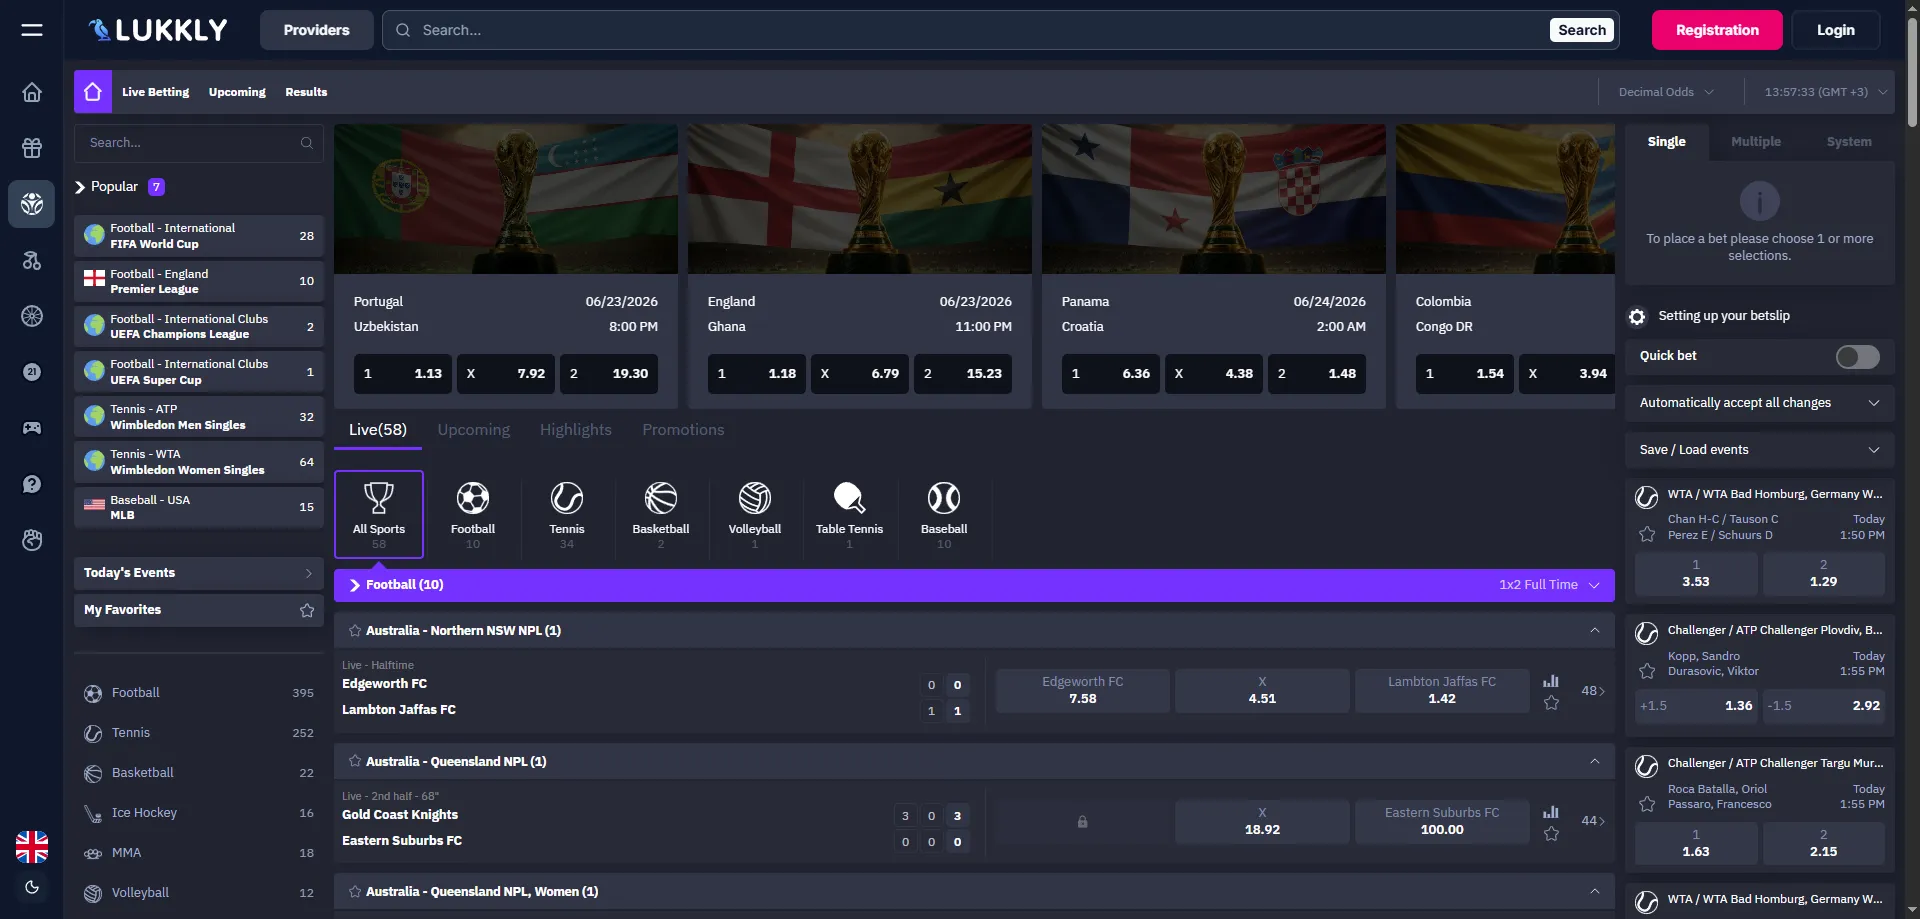The width and height of the screenshot is (1920, 919).
Task: Open the hamburger menu icon
Action: click(32, 30)
